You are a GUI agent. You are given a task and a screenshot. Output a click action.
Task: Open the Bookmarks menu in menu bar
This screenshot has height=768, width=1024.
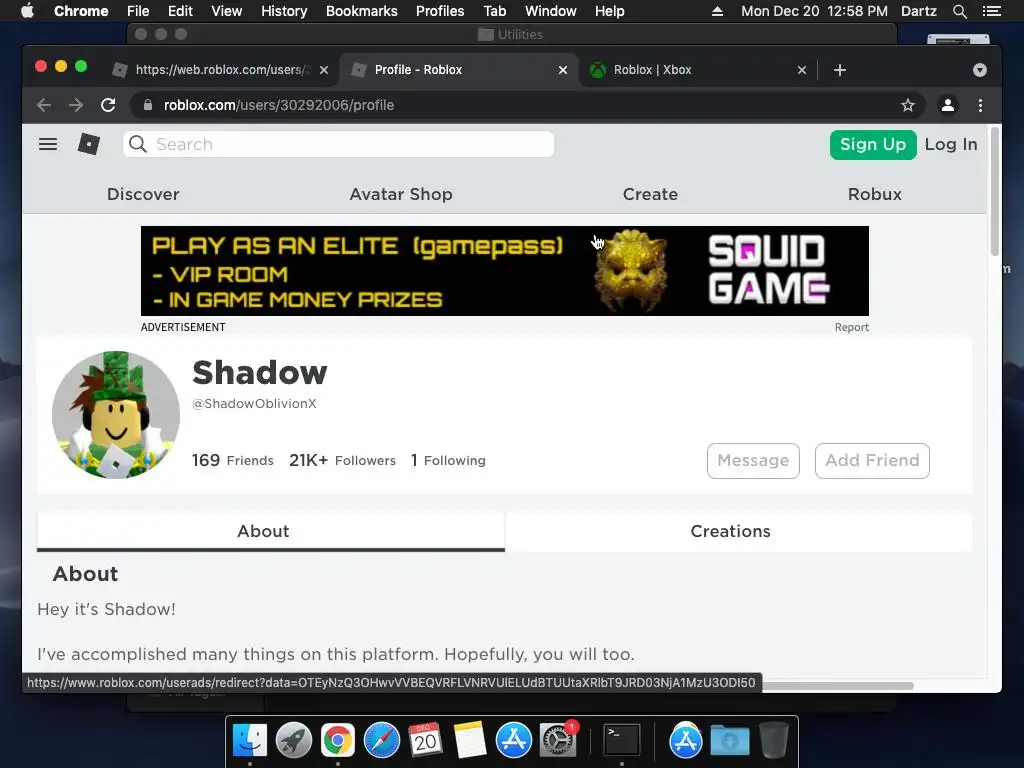click(x=362, y=11)
